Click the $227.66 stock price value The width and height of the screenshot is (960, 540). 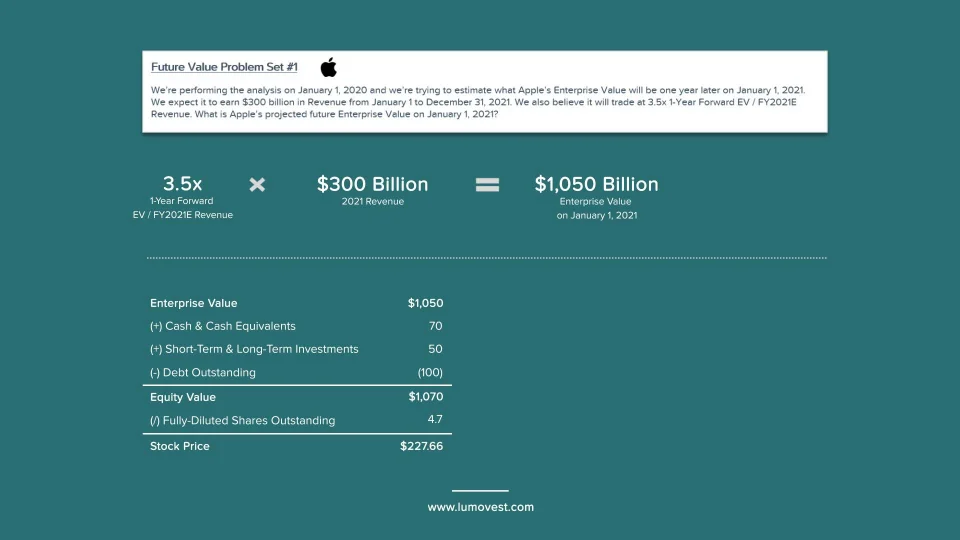point(421,446)
